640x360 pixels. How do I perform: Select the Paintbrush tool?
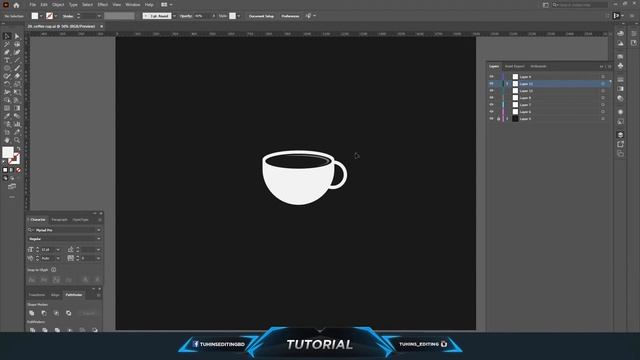17,68
